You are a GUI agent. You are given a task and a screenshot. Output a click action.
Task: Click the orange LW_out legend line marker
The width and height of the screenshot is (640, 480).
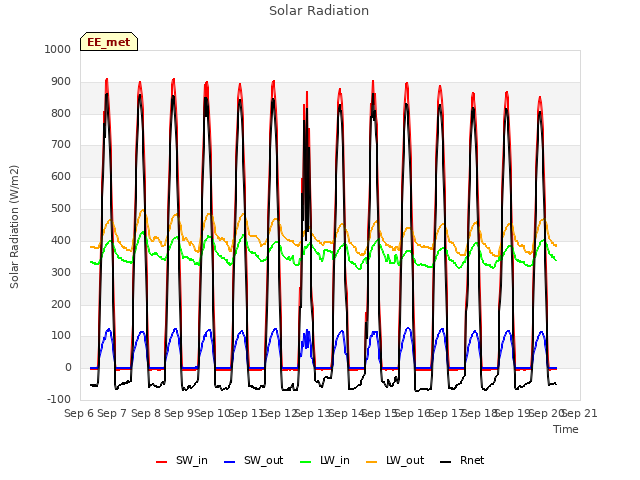coord(372,462)
